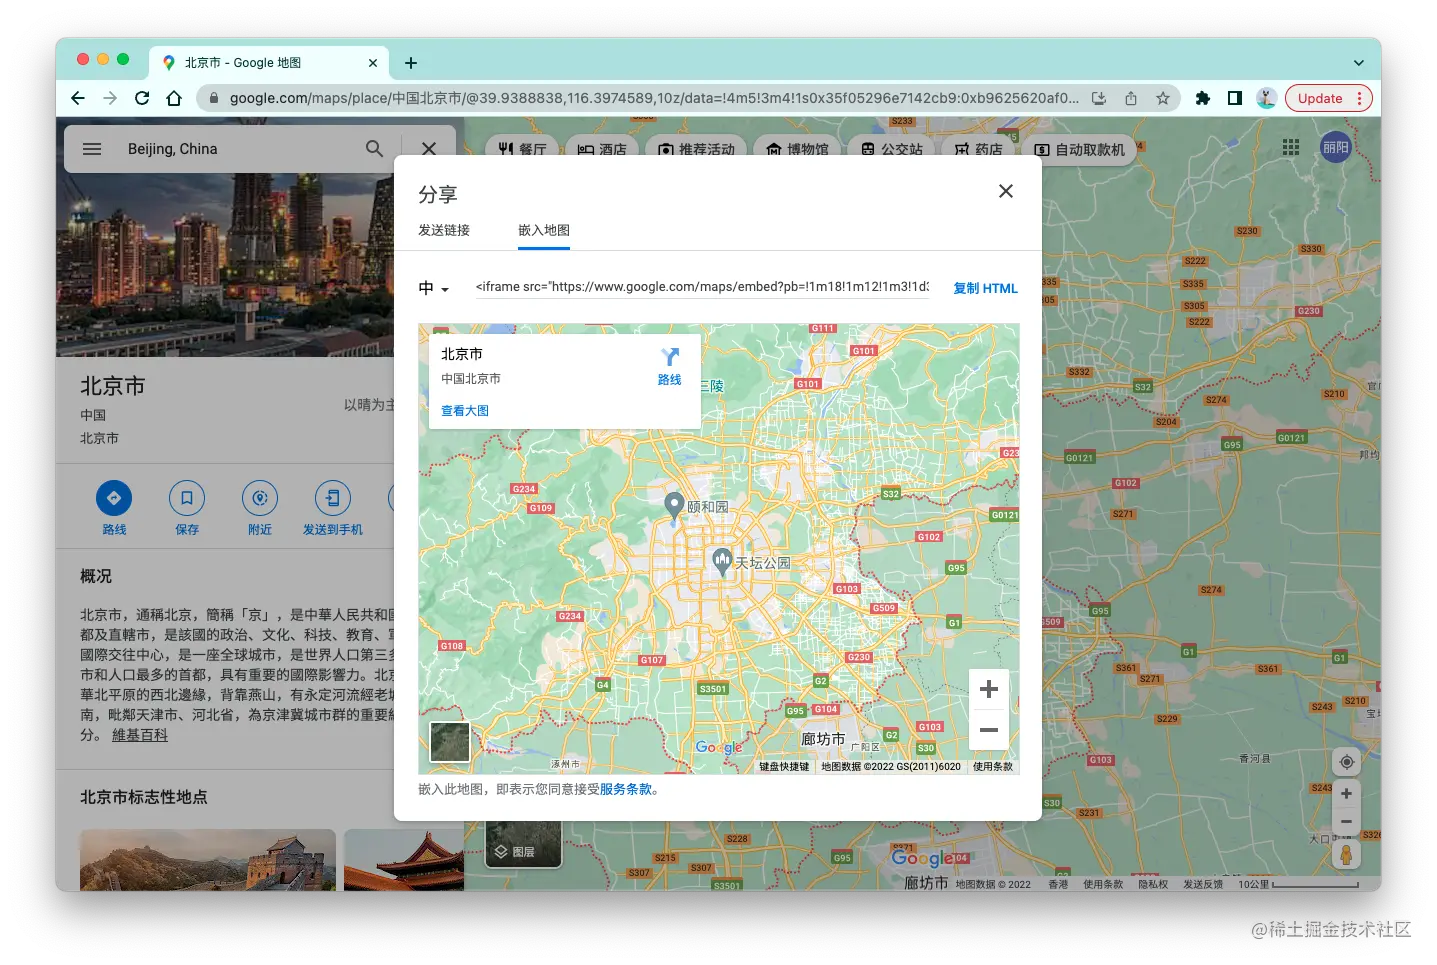Image resolution: width=1437 pixels, height=965 pixels.
Task: Open the 图层 layers panel icon
Action: [500, 849]
